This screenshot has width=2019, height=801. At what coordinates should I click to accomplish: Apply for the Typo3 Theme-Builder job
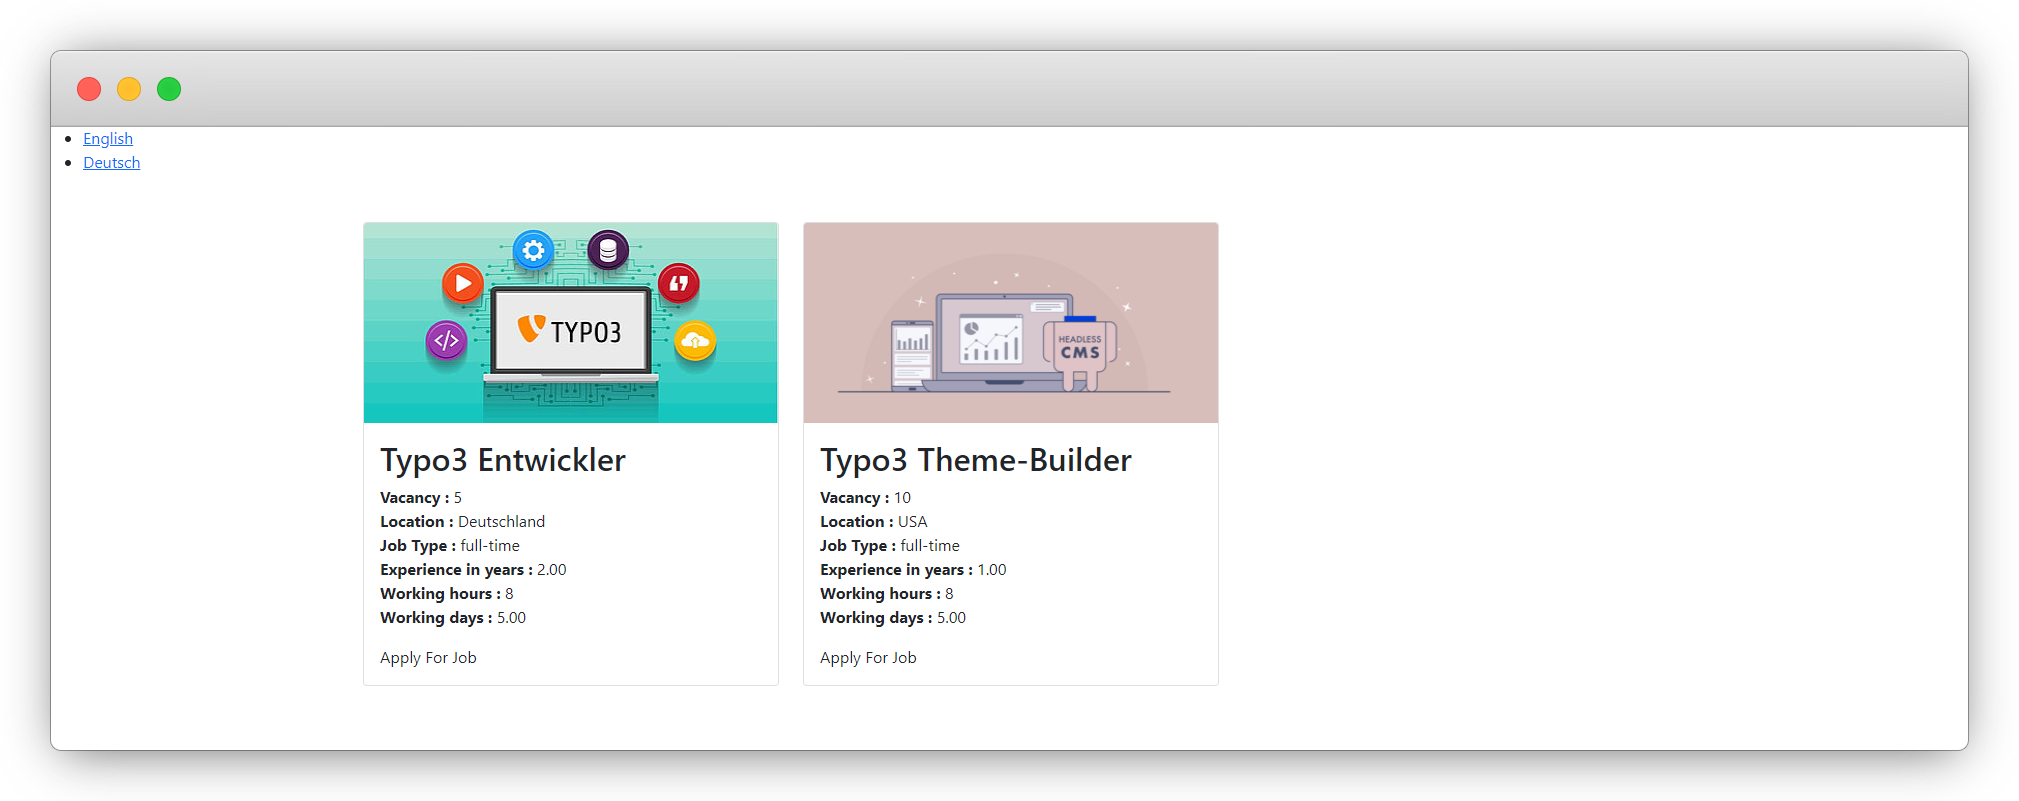(x=868, y=658)
